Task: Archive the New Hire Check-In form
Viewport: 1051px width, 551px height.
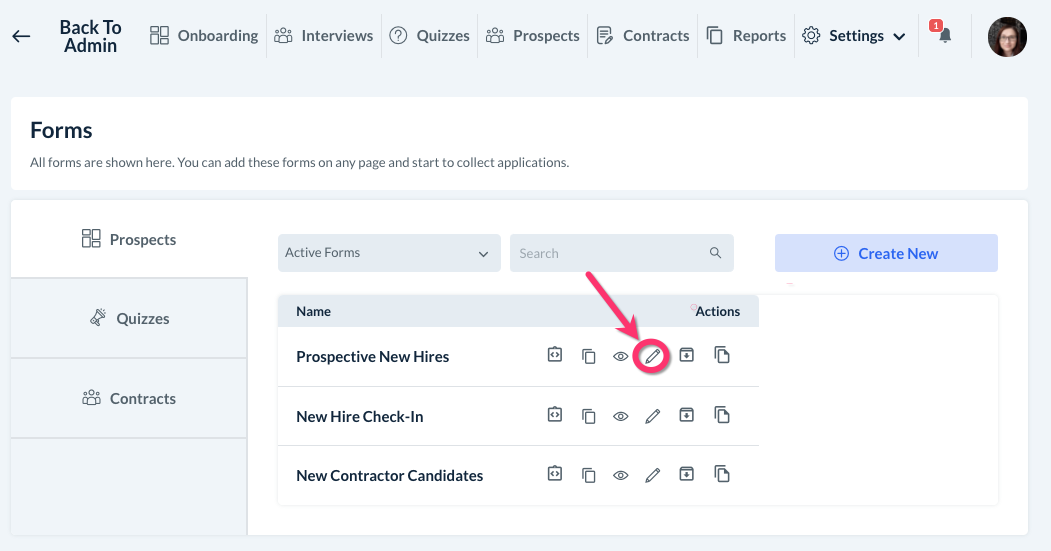Action: pos(687,415)
